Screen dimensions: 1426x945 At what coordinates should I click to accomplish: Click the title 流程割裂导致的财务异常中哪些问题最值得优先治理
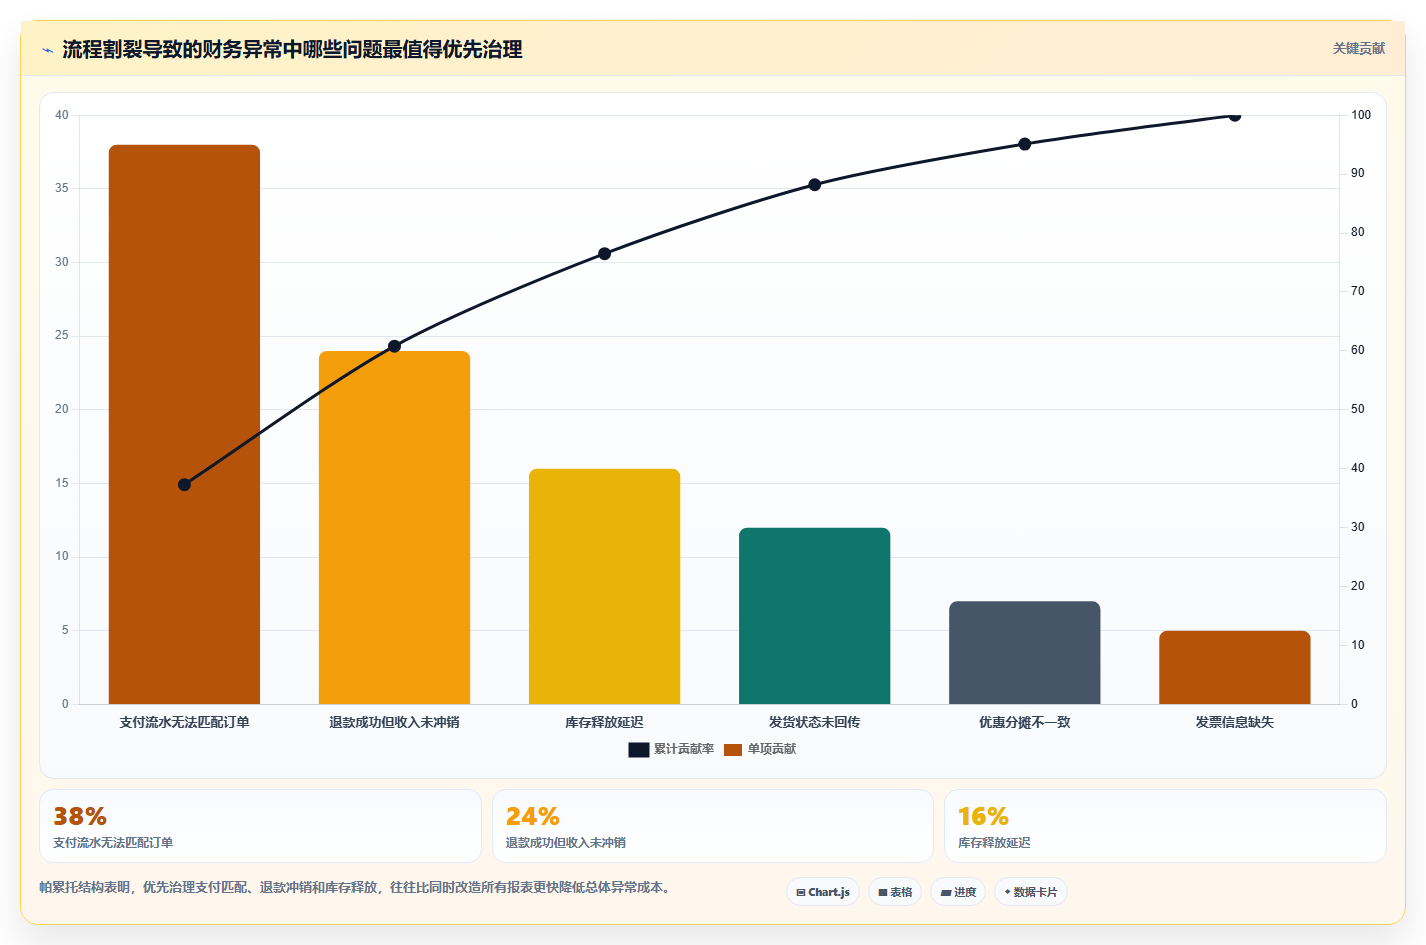(292, 49)
